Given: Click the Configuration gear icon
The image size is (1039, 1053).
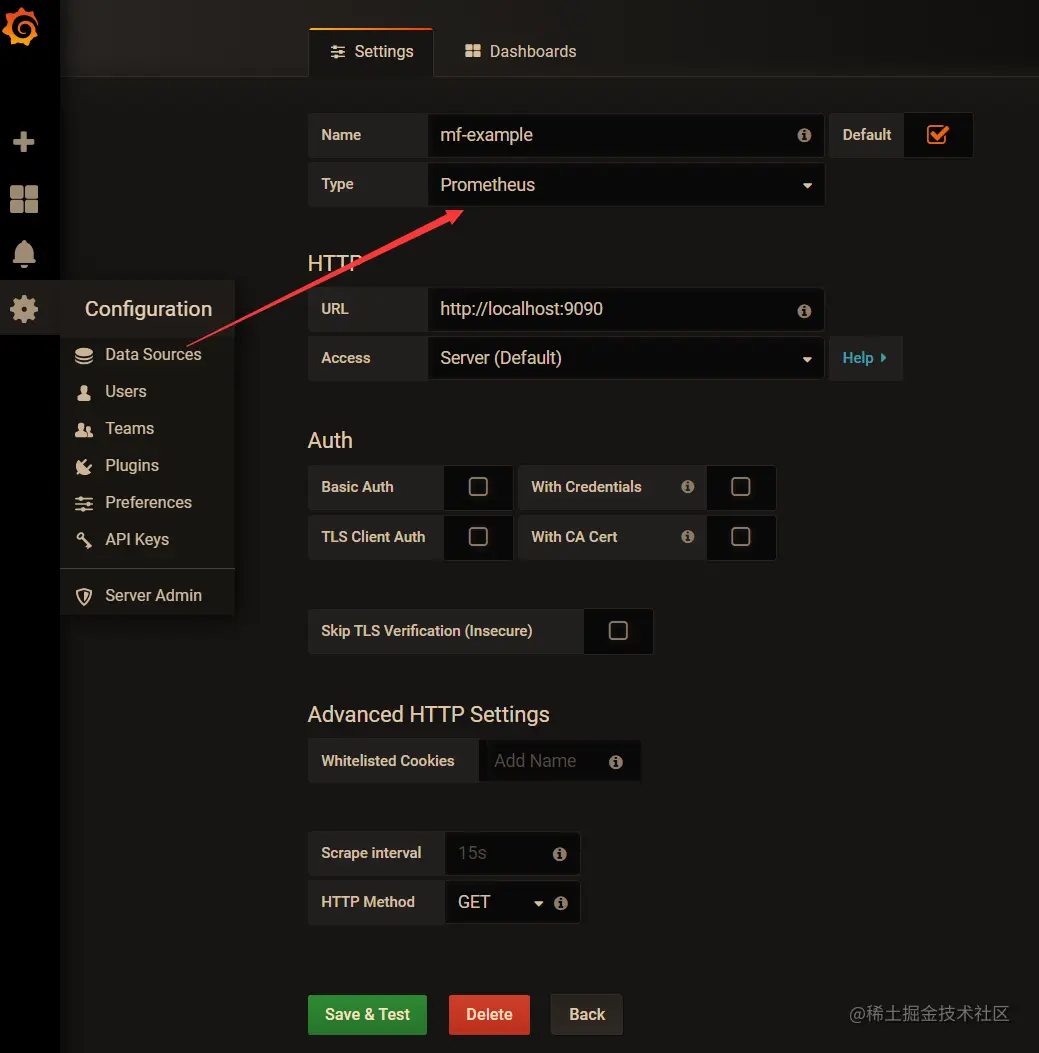Looking at the screenshot, I should (x=24, y=309).
